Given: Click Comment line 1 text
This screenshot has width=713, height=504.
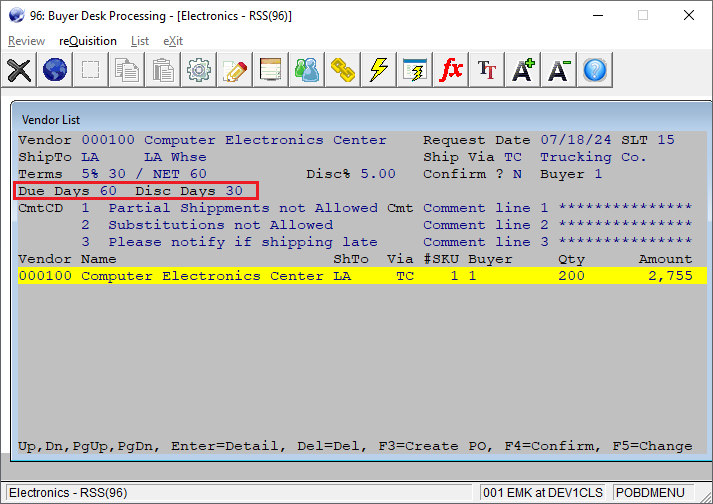Looking at the screenshot, I should click(486, 208).
